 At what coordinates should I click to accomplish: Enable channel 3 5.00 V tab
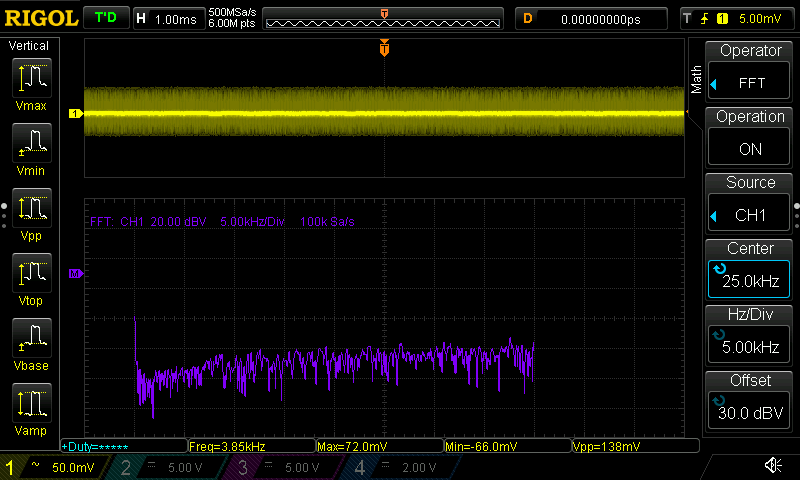pos(282,467)
